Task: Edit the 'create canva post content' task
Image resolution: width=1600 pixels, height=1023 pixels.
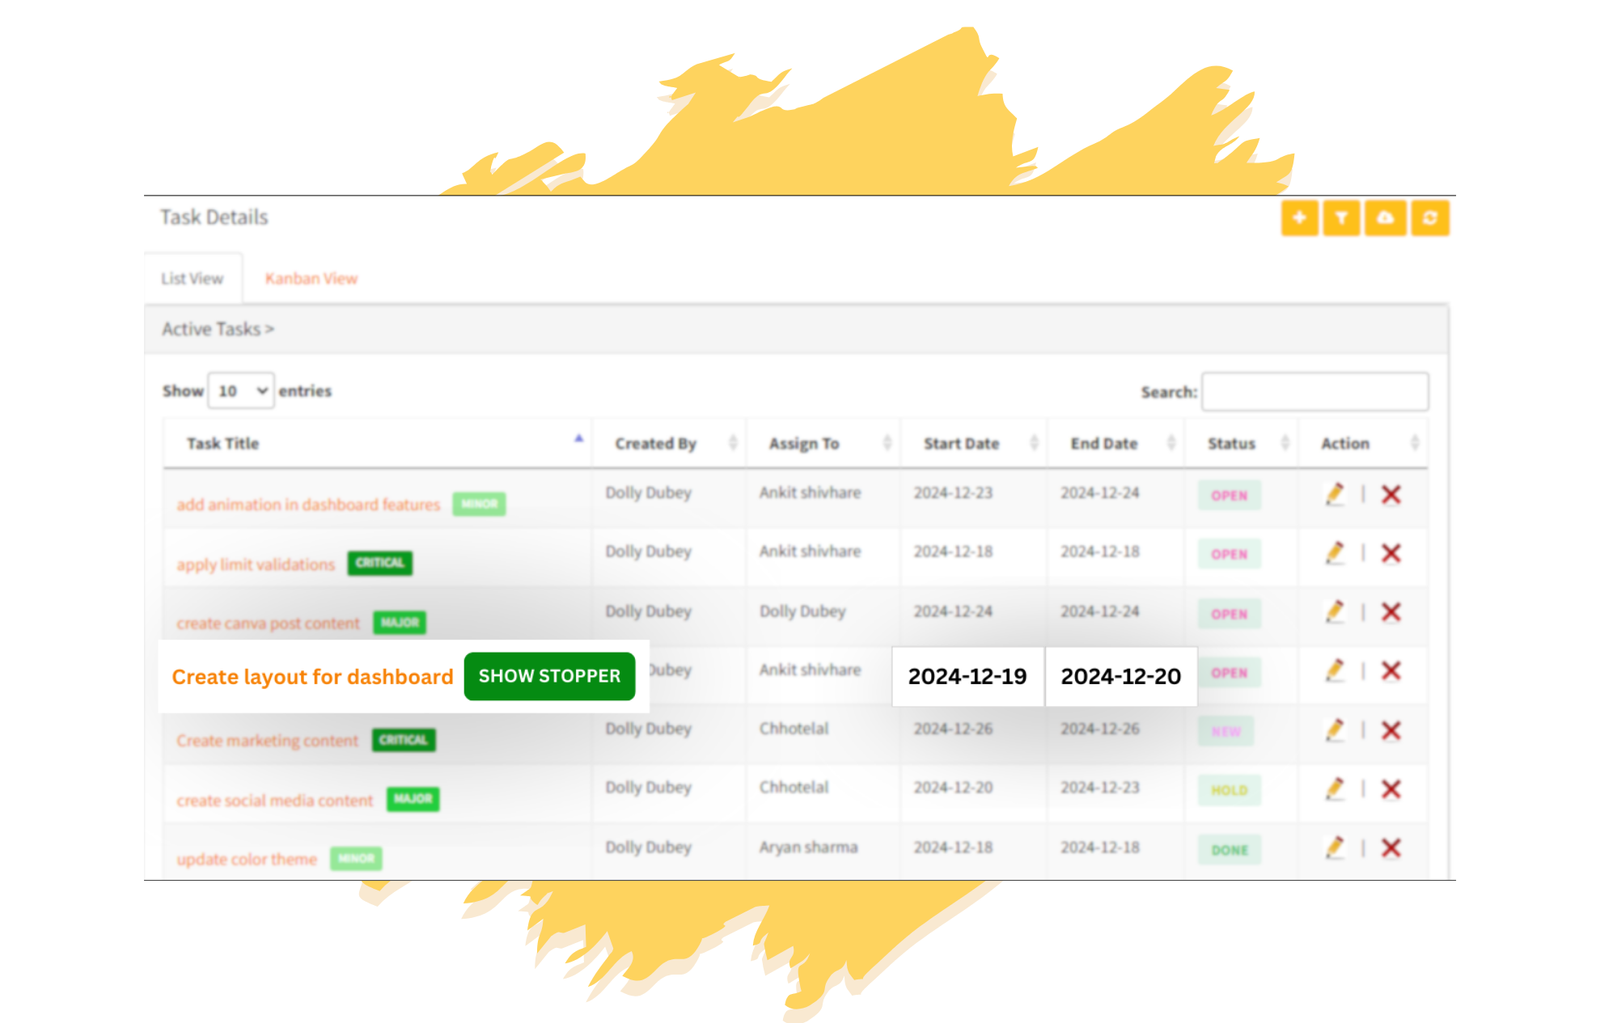Action: [x=1334, y=612]
